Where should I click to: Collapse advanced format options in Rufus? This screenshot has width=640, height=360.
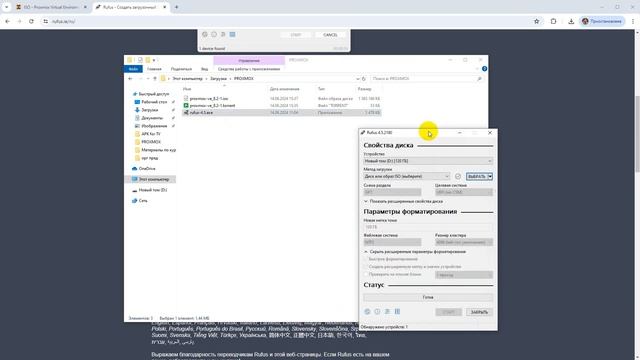415,252
